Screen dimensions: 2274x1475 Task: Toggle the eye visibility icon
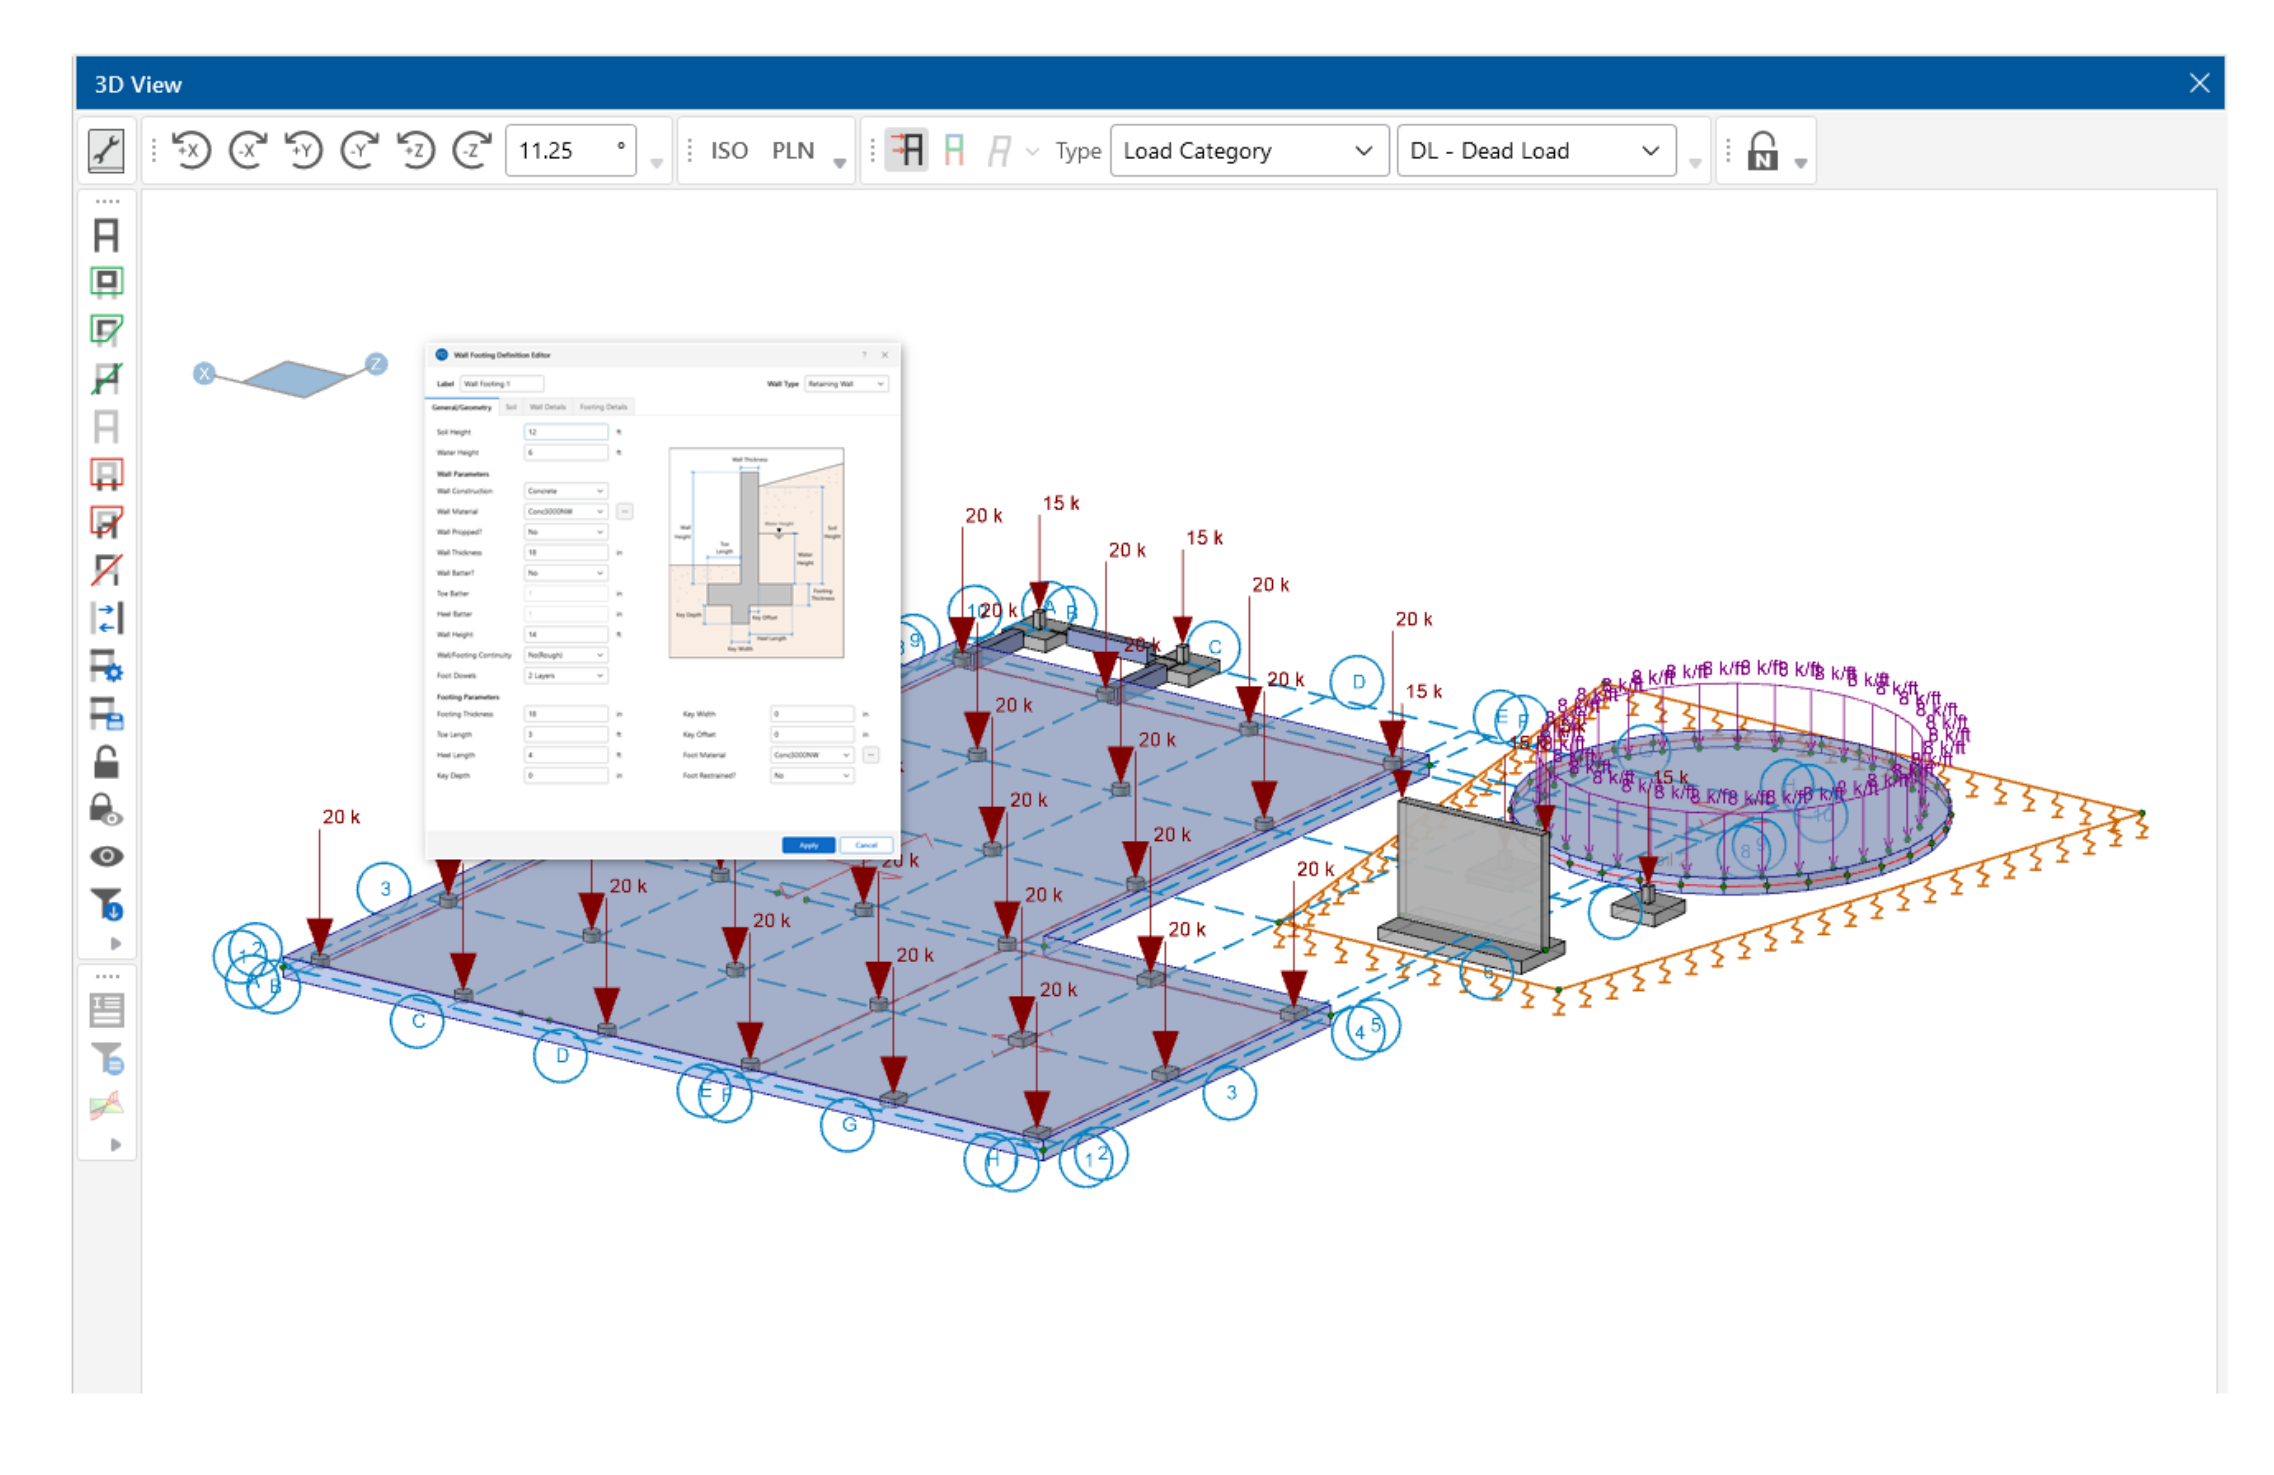click(x=106, y=856)
